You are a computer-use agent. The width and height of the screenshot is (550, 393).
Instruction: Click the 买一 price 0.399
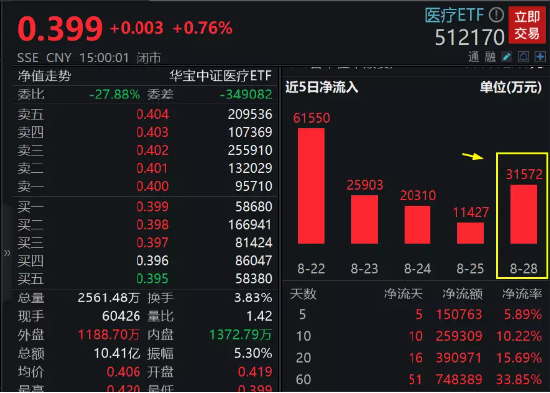pyautogui.click(x=153, y=207)
